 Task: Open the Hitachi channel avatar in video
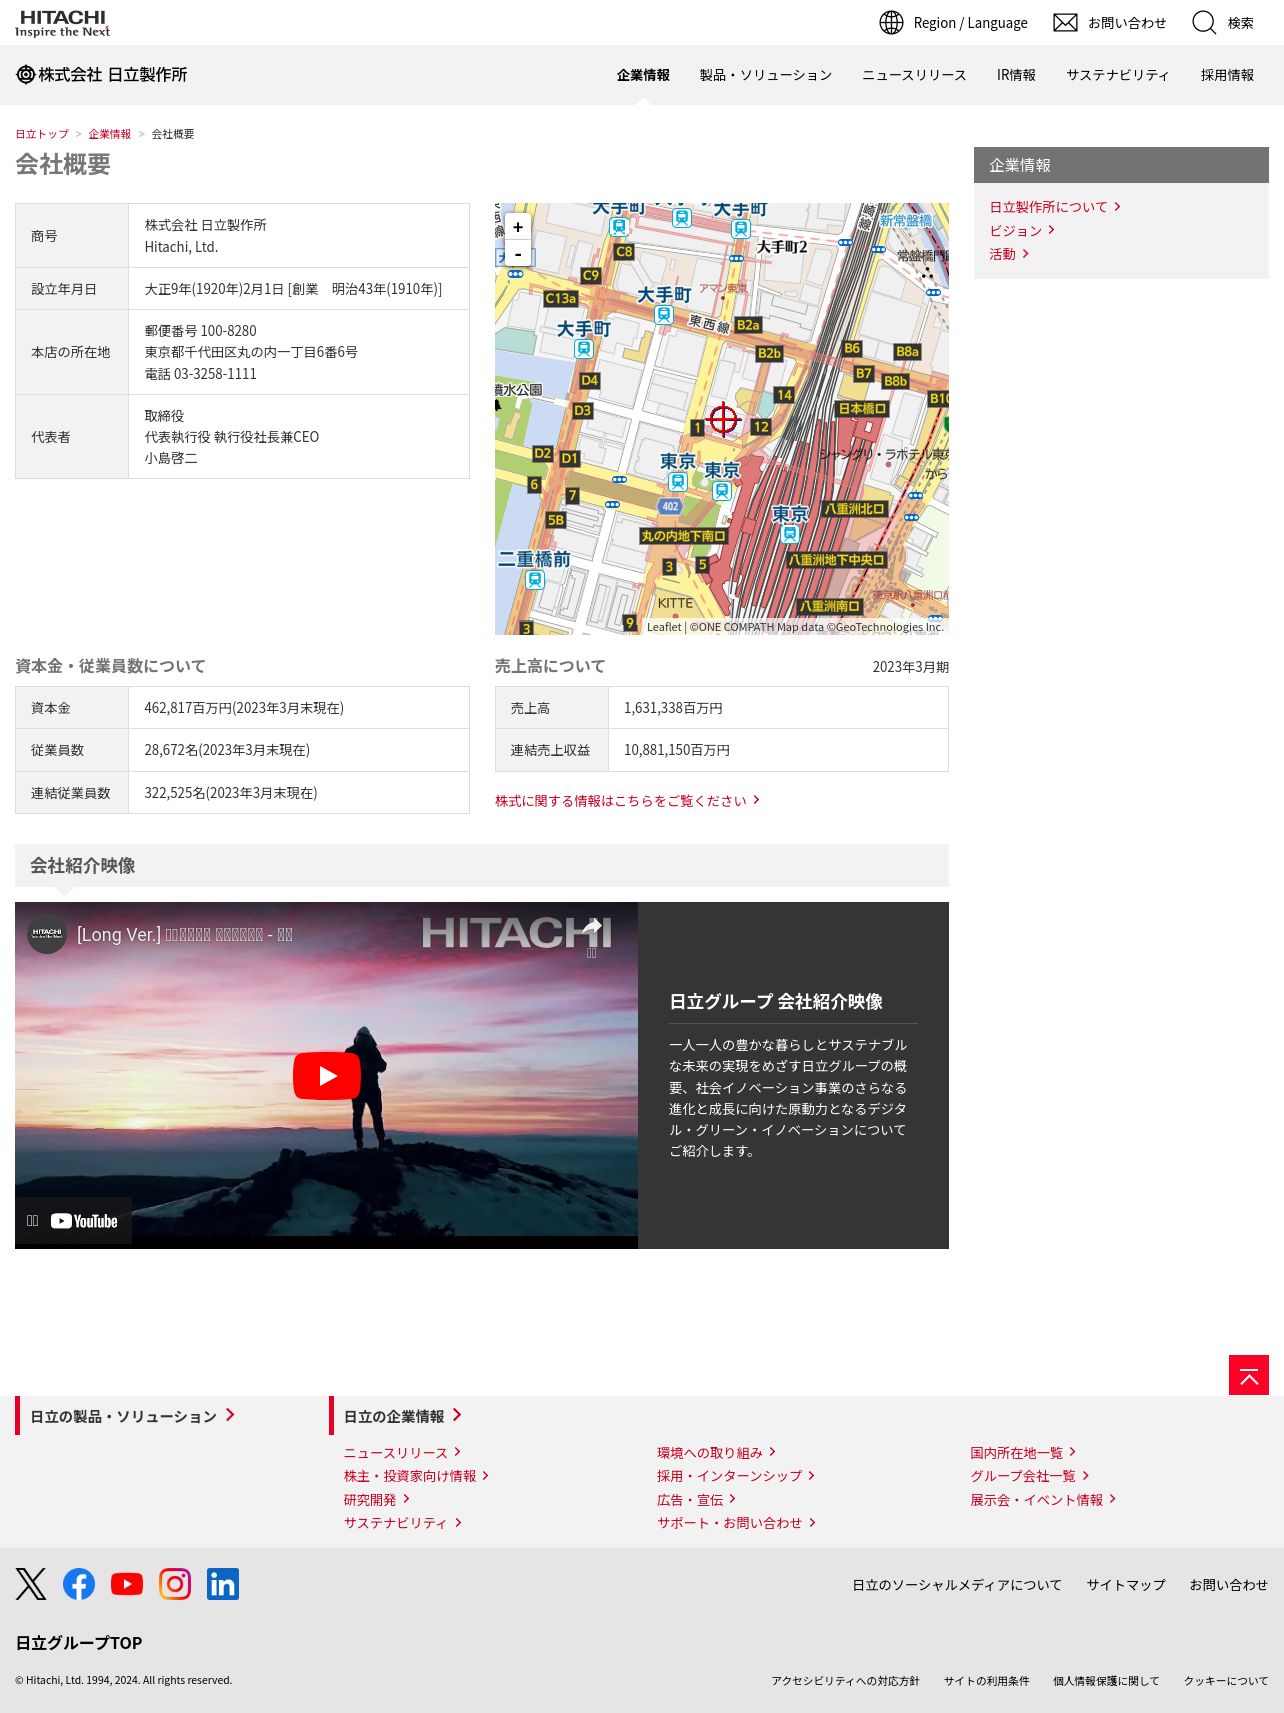click(47, 934)
